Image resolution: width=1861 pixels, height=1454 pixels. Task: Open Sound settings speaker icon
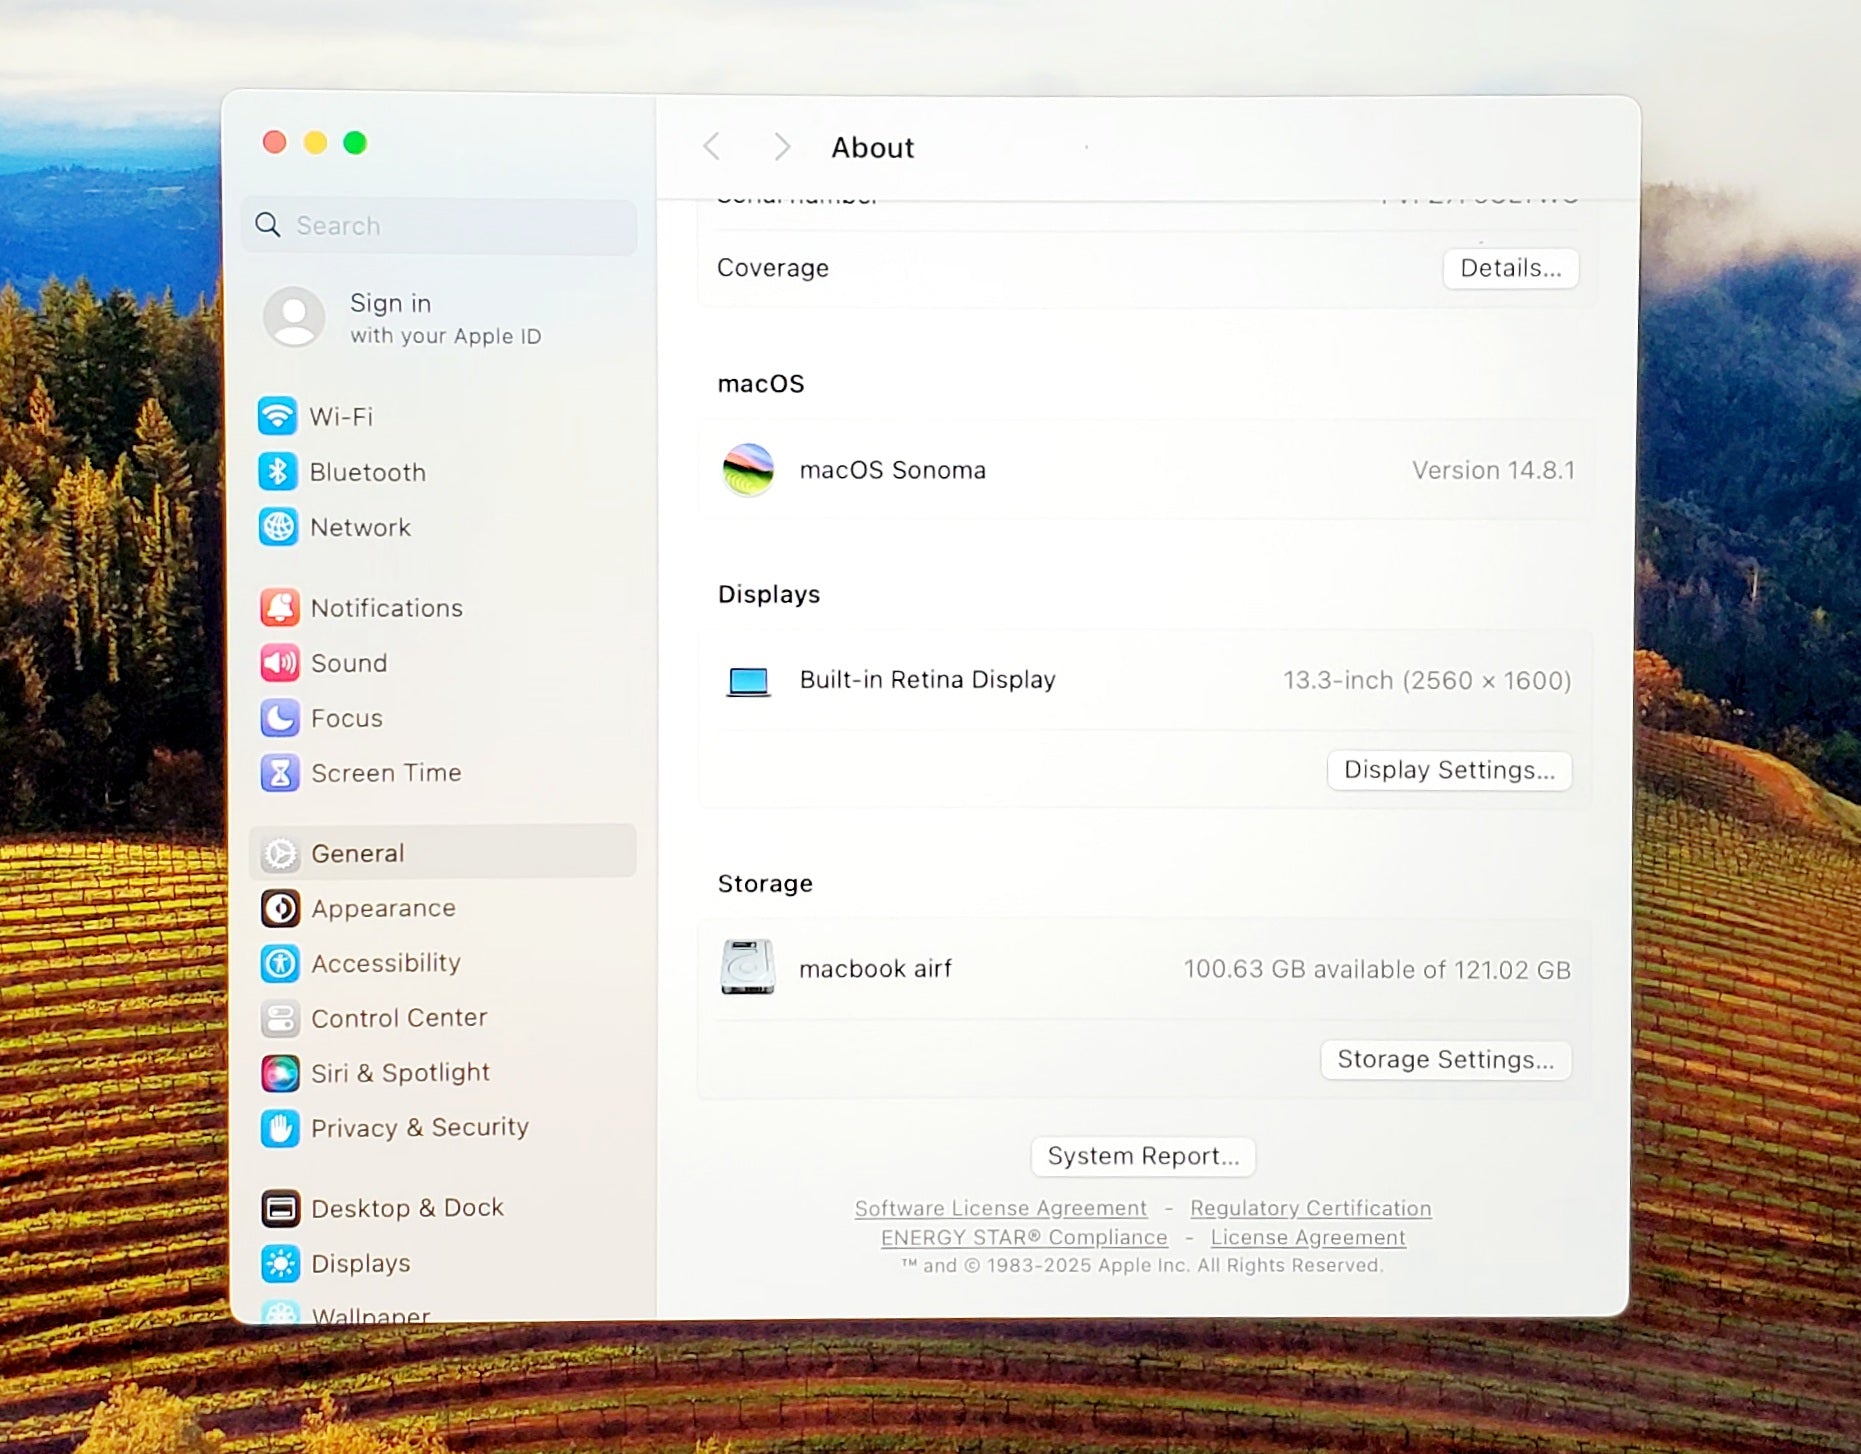(280, 663)
